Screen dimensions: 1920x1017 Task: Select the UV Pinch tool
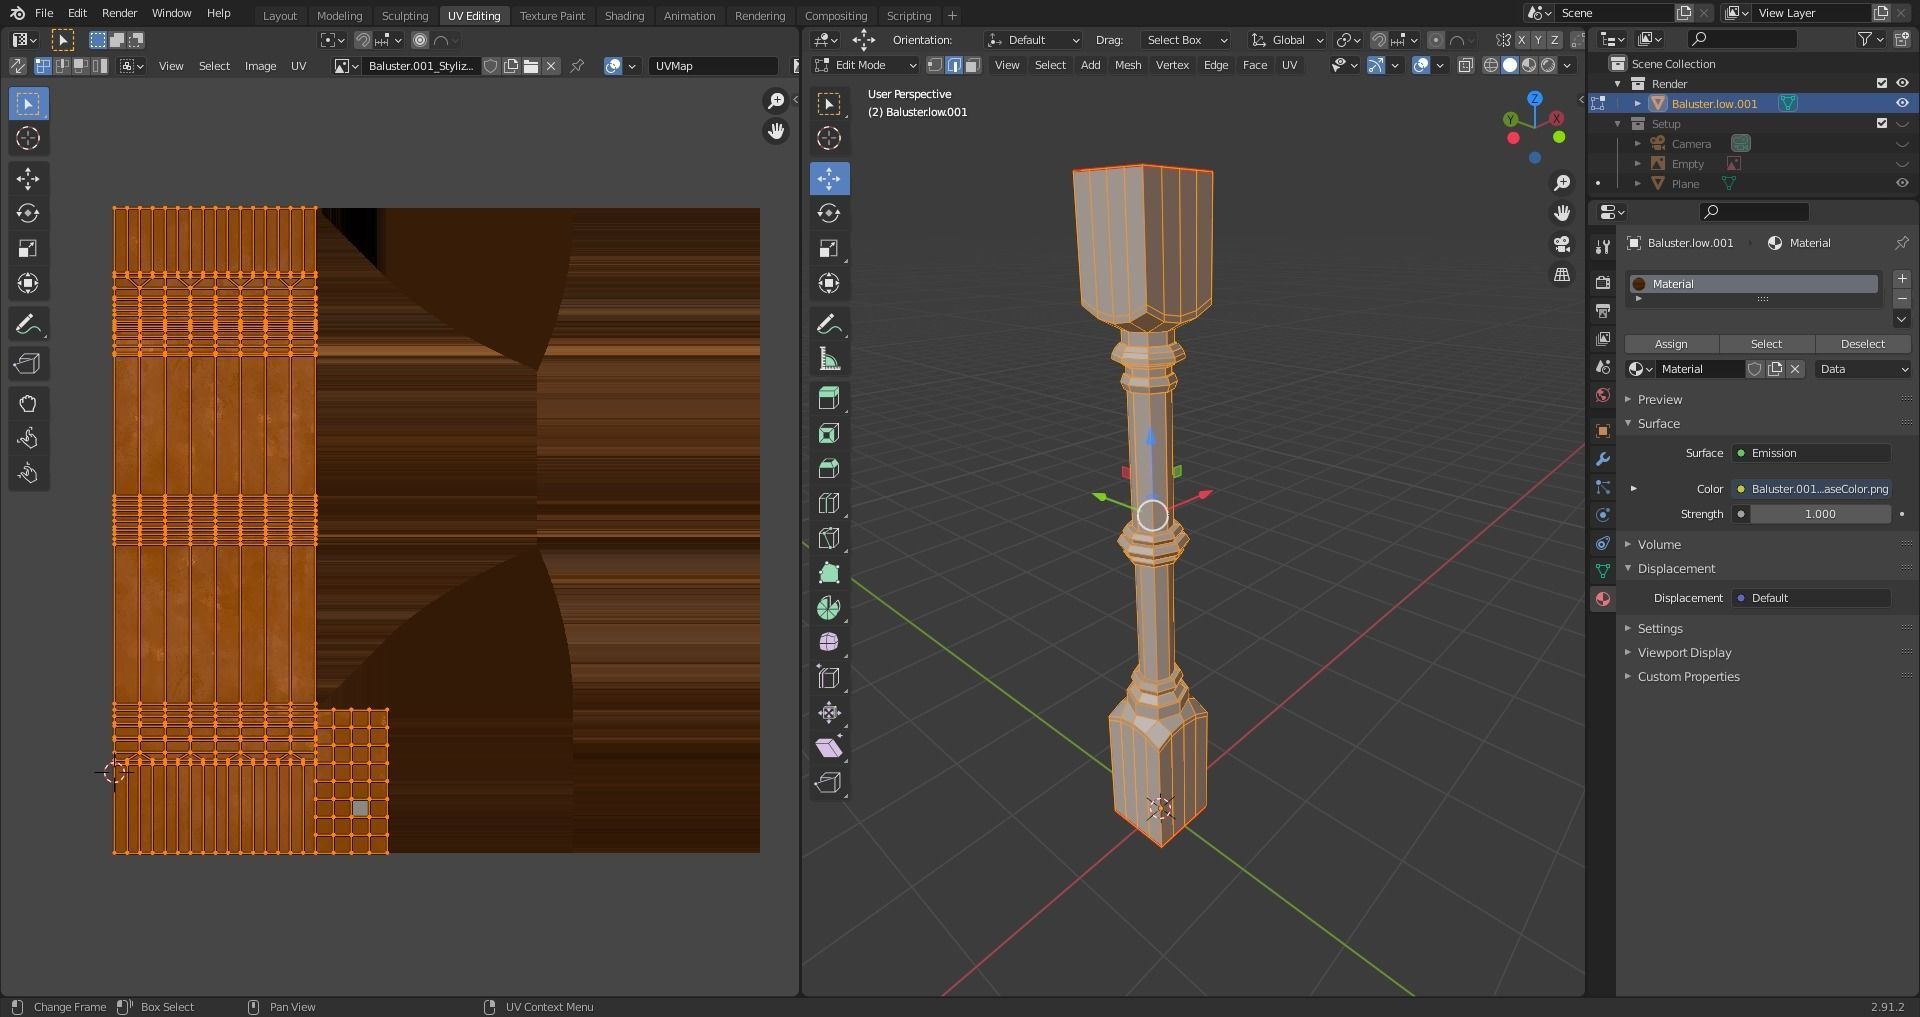(x=28, y=474)
